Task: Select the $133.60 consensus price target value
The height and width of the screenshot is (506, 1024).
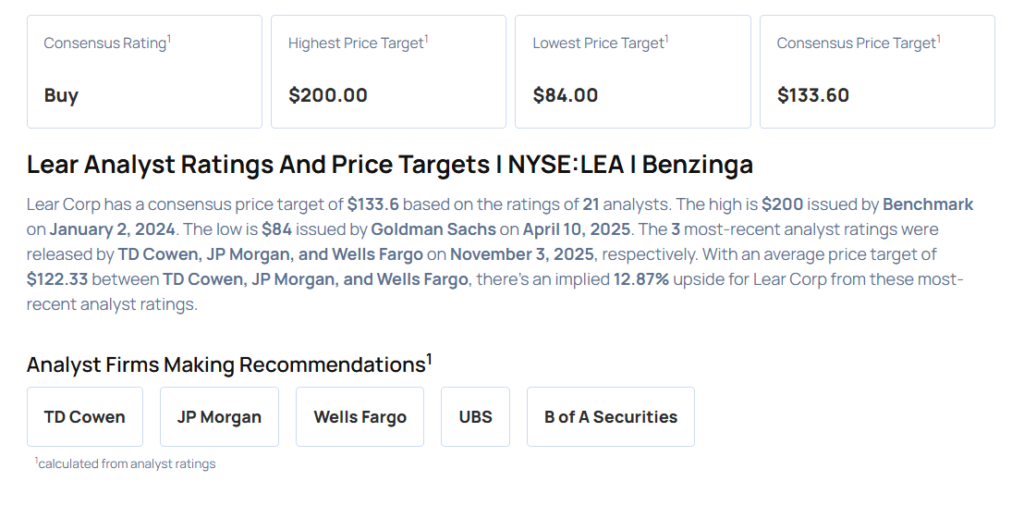Action: (813, 96)
